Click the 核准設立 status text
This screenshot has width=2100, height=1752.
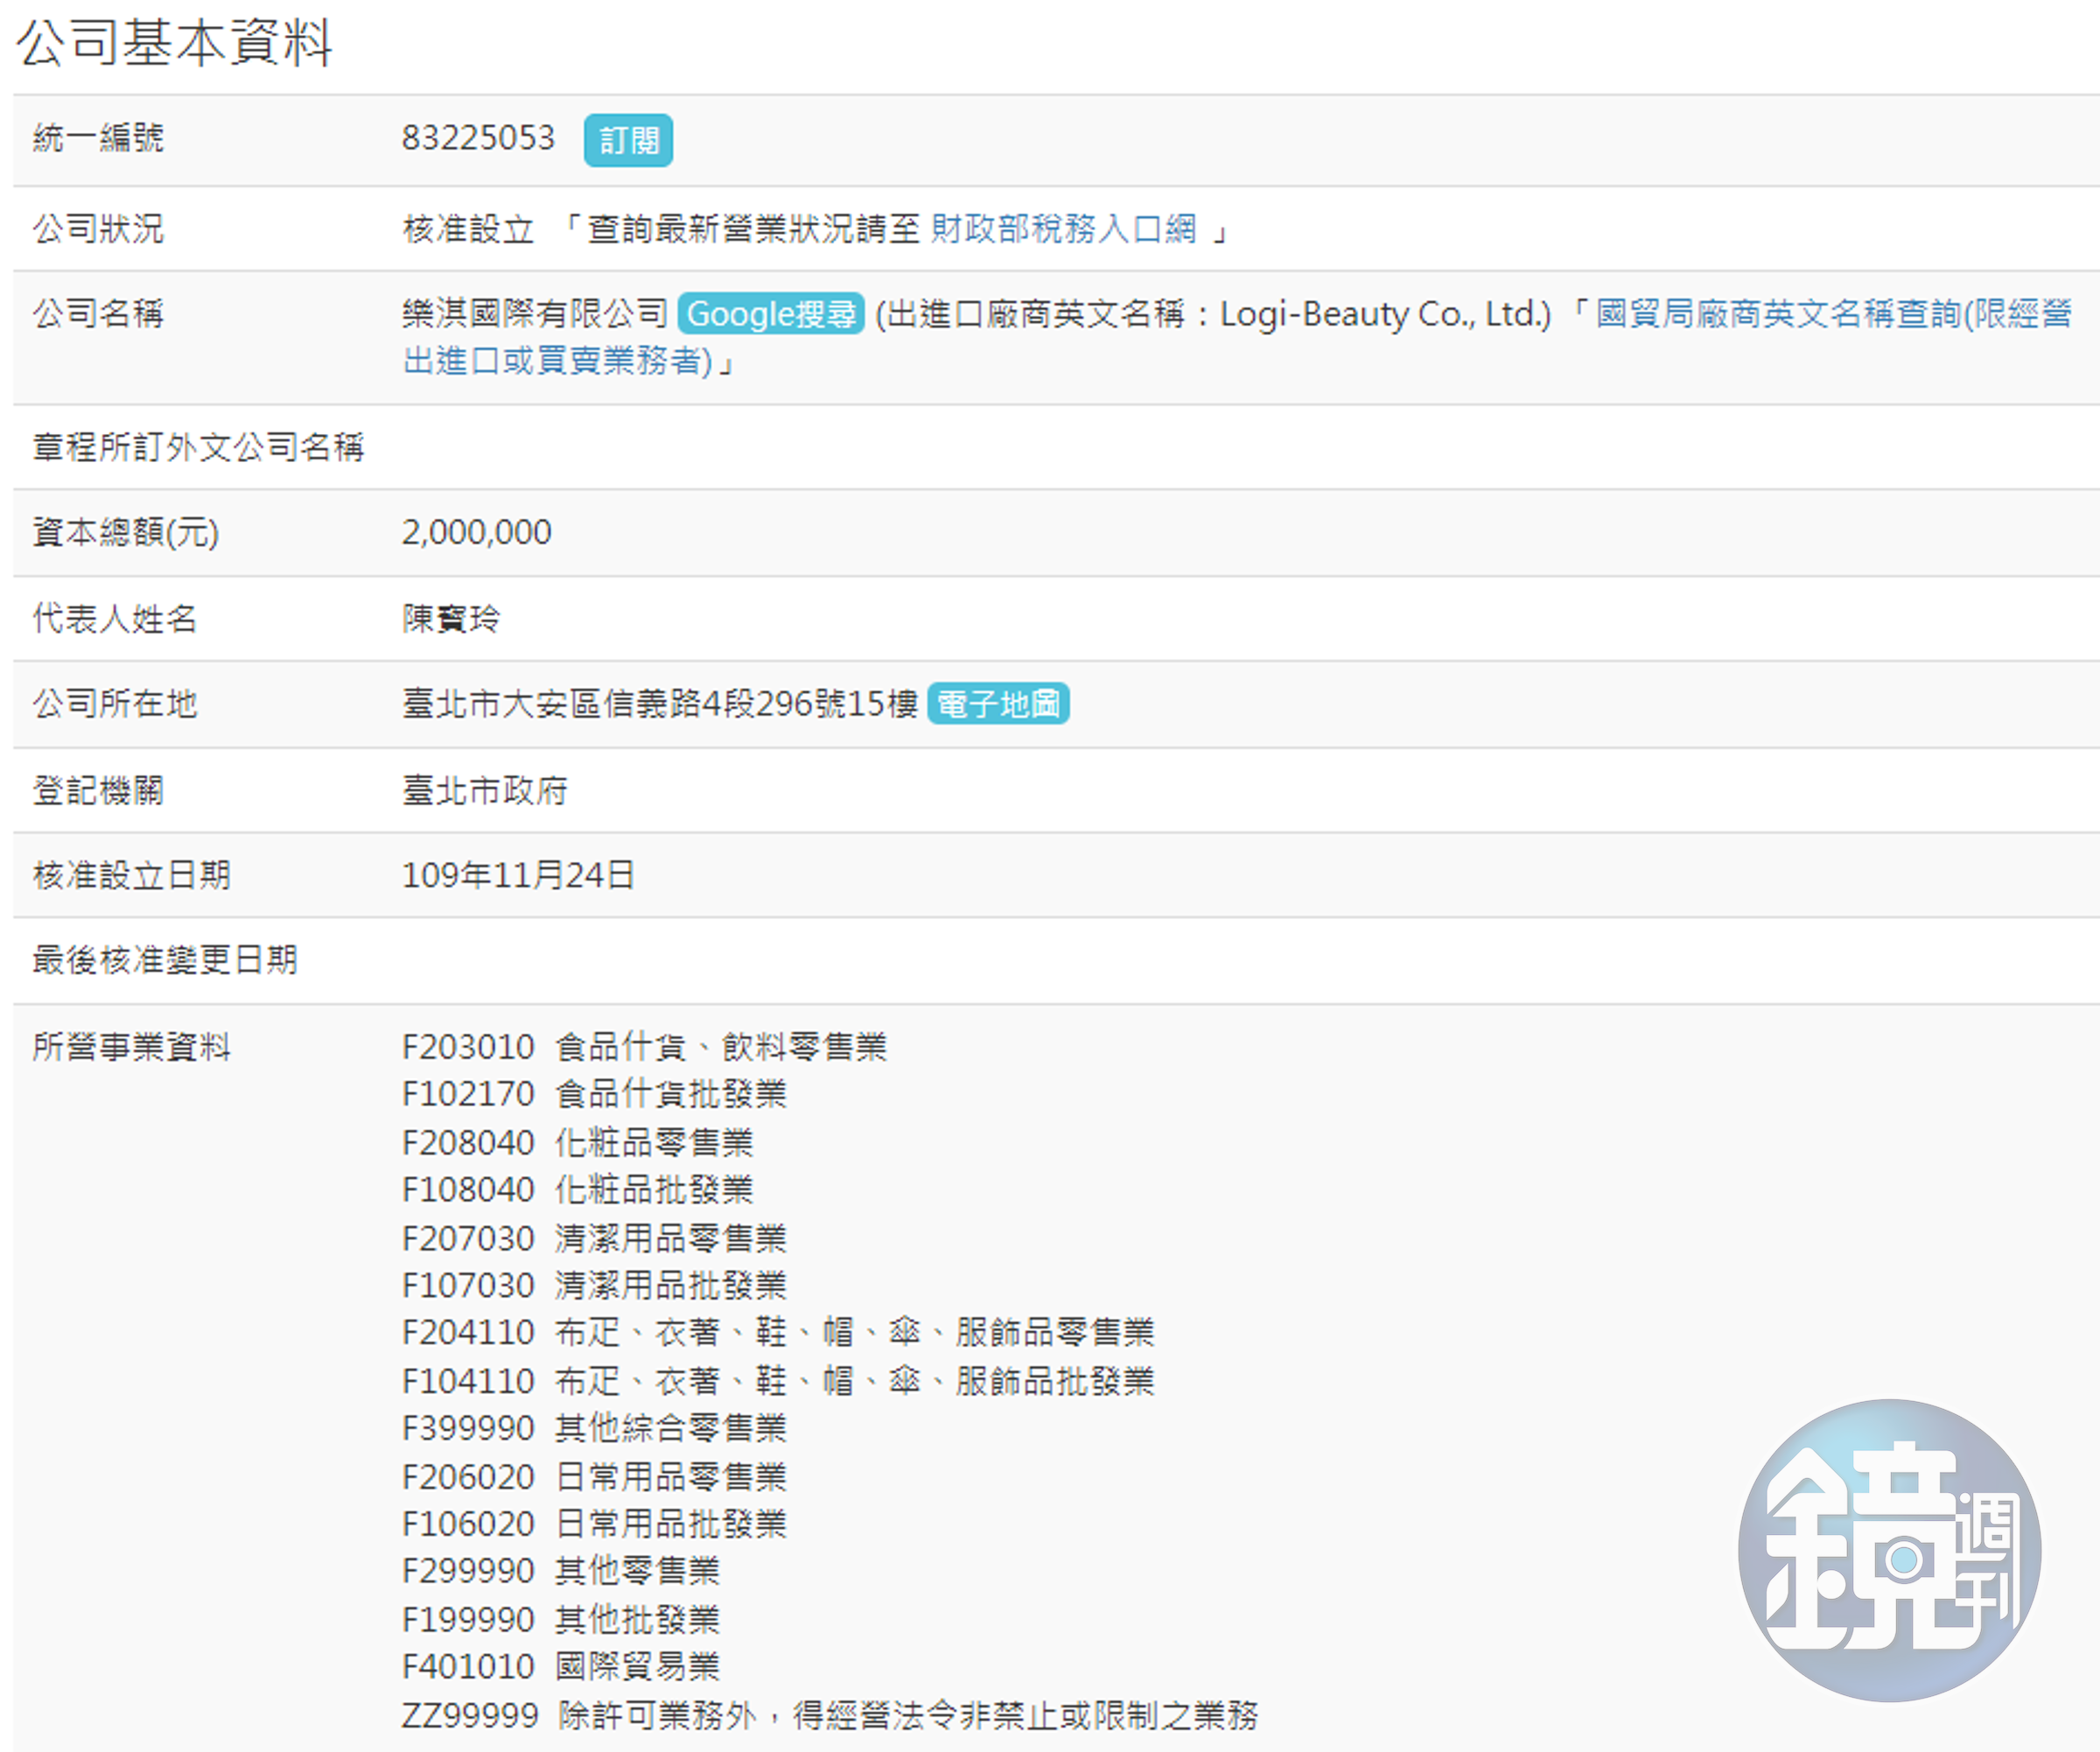click(468, 229)
